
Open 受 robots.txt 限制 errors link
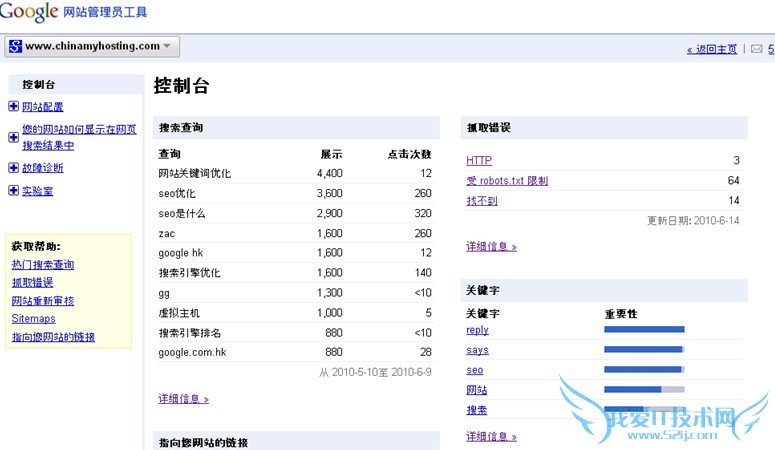click(x=507, y=181)
